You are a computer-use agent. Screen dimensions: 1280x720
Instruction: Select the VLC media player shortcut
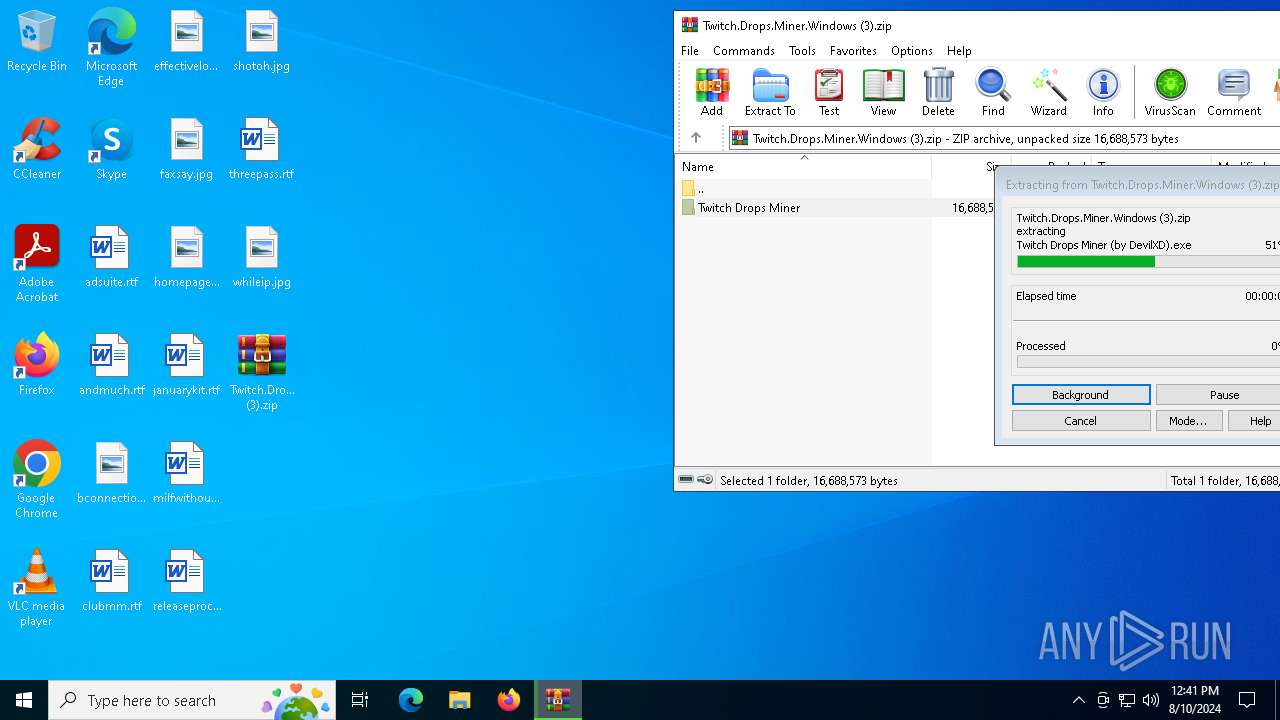click(37, 587)
